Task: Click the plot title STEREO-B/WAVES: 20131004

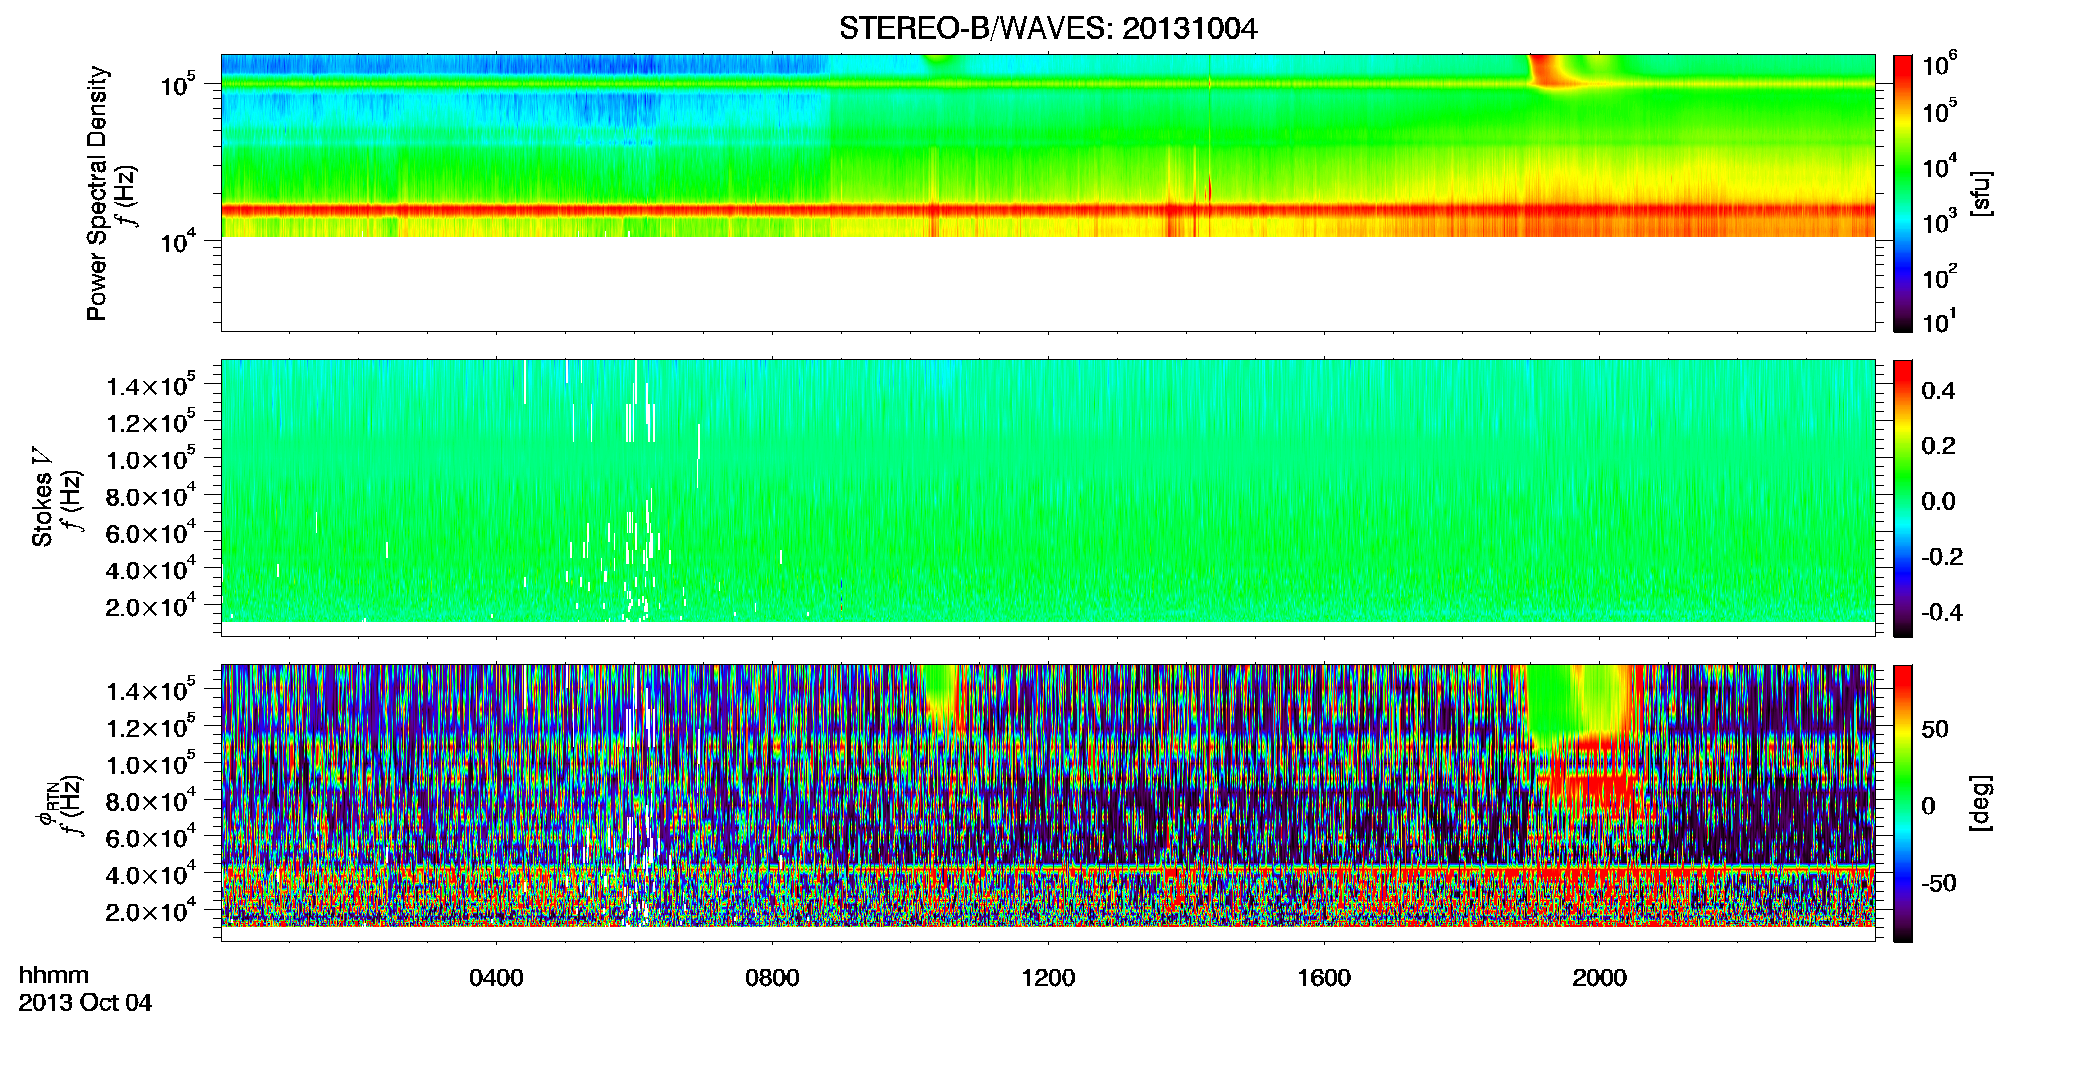Action: pos(1048,29)
